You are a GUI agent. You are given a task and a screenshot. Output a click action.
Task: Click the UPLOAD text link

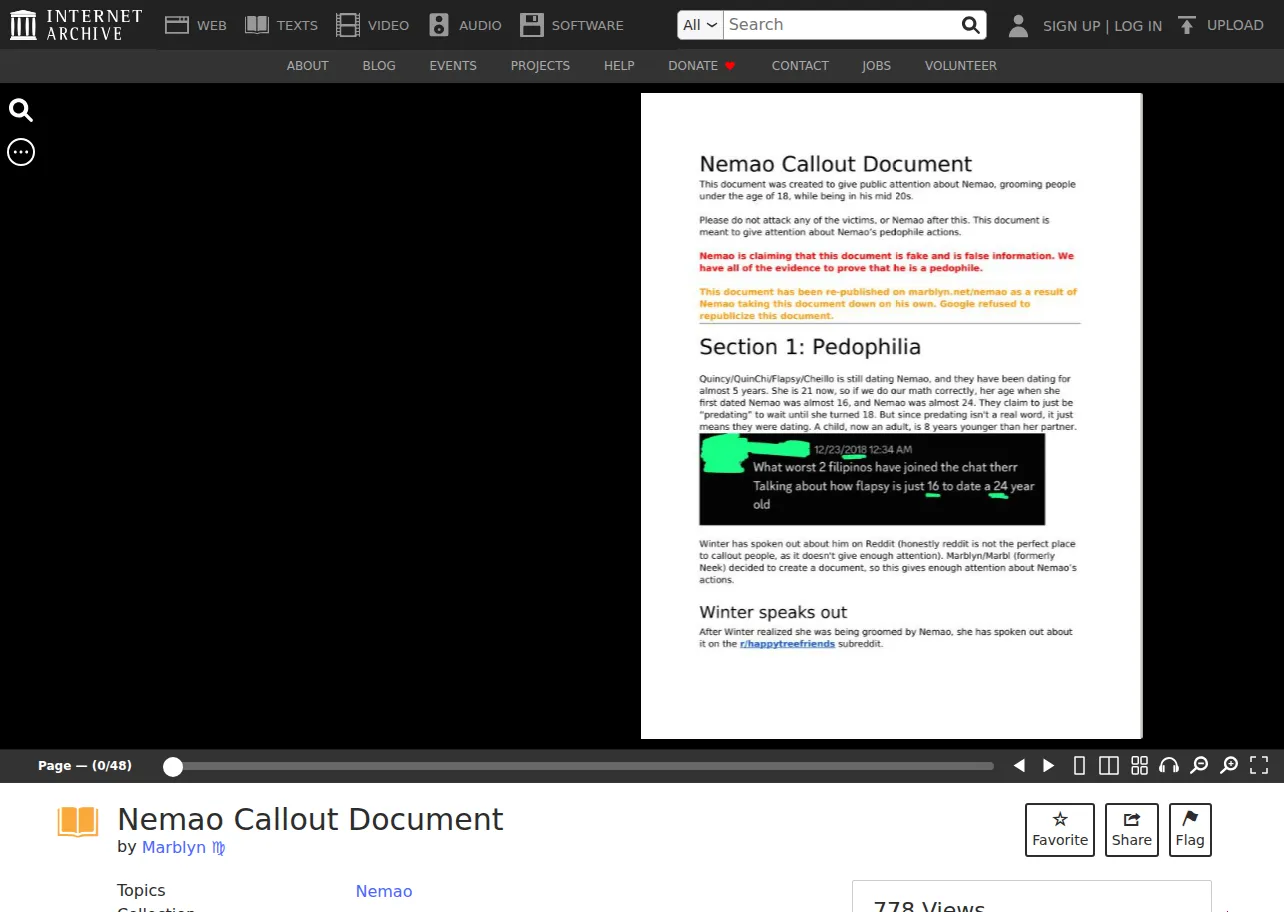point(1235,25)
